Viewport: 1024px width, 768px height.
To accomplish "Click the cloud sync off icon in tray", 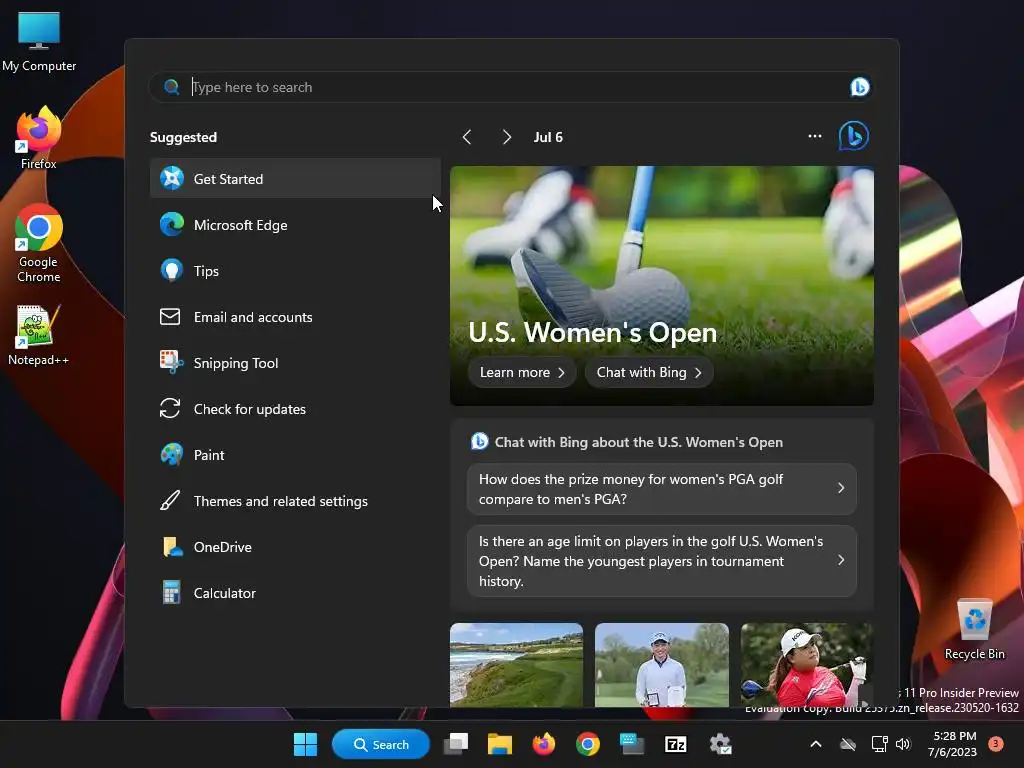I will click(x=848, y=744).
